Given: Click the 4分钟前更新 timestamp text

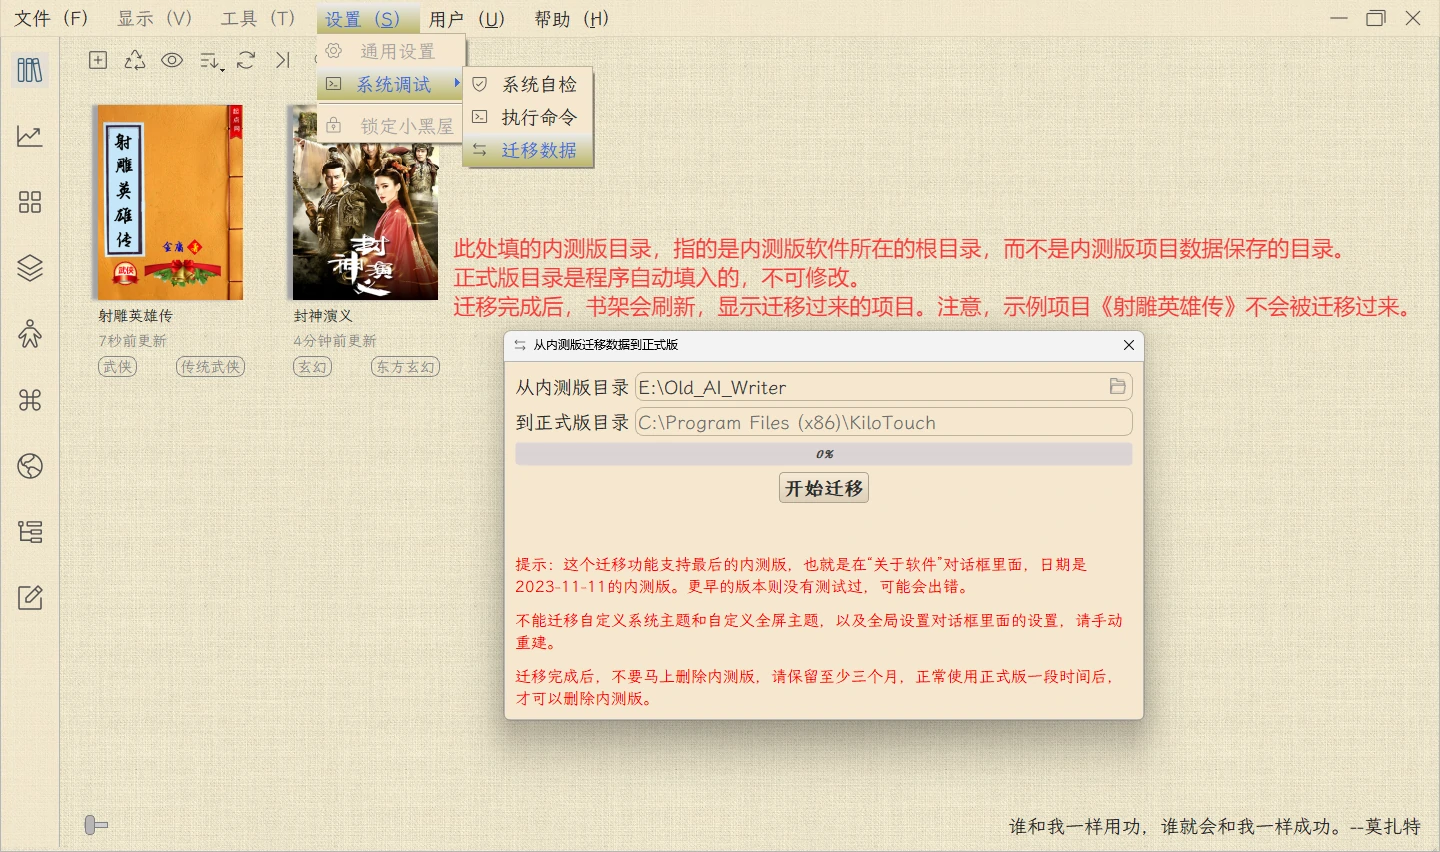Looking at the screenshot, I should pos(335,341).
